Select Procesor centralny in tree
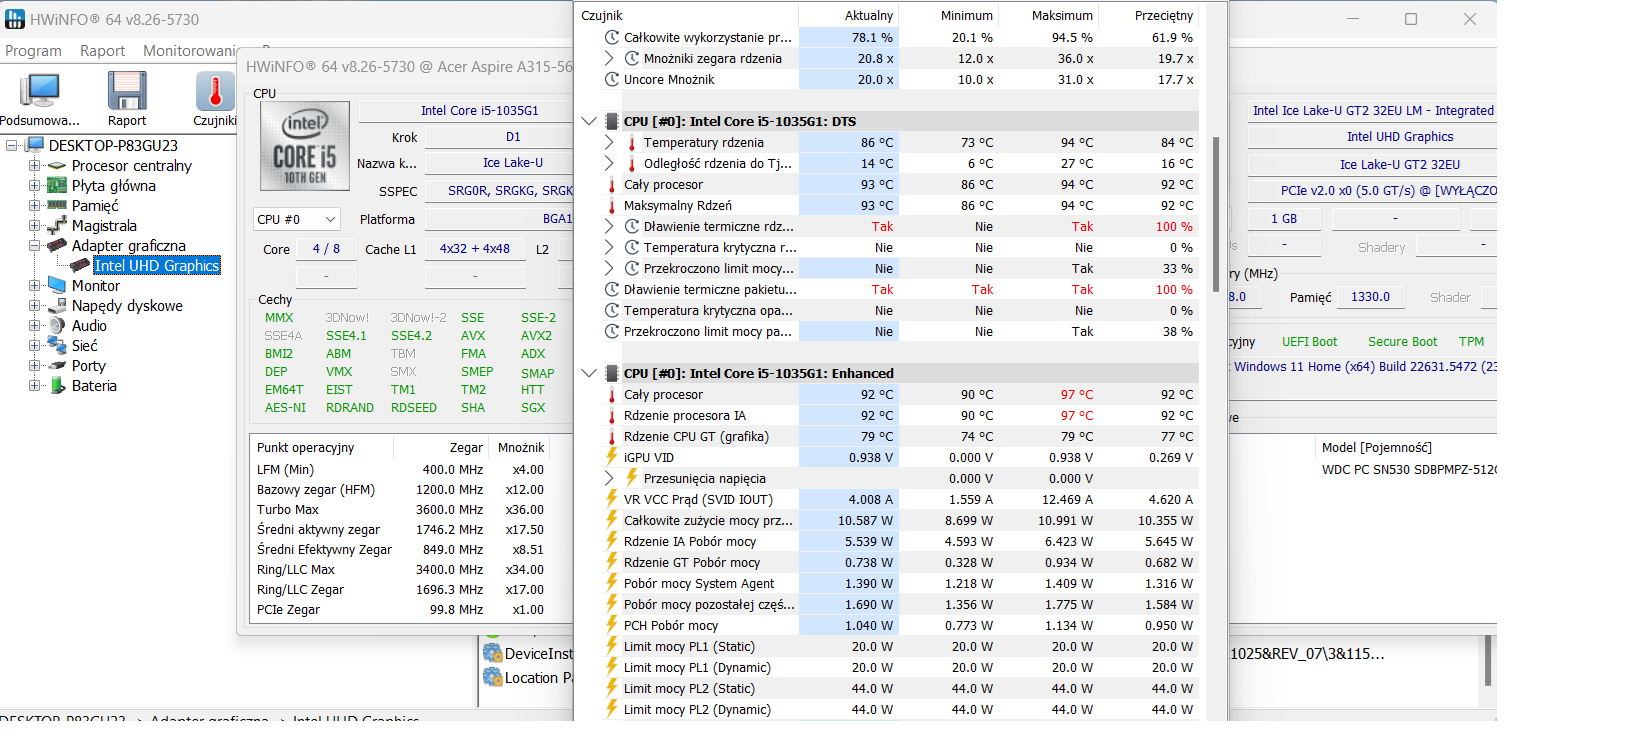The width and height of the screenshot is (1650, 740). pos(131,166)
